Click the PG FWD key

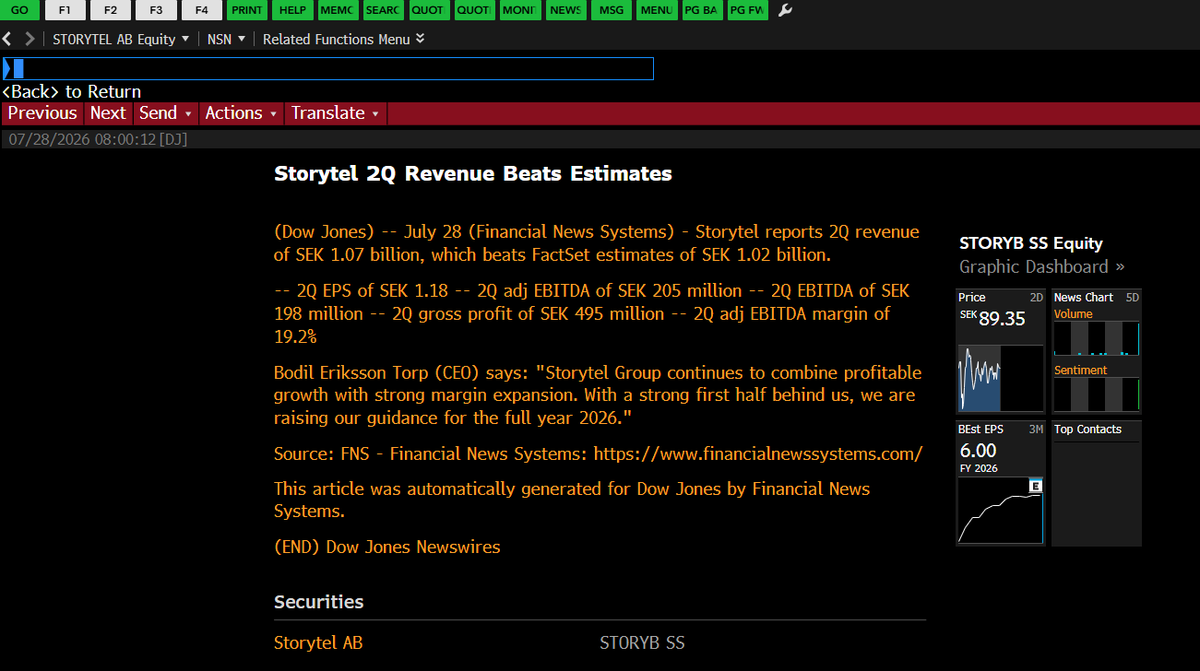click(747, 10)
